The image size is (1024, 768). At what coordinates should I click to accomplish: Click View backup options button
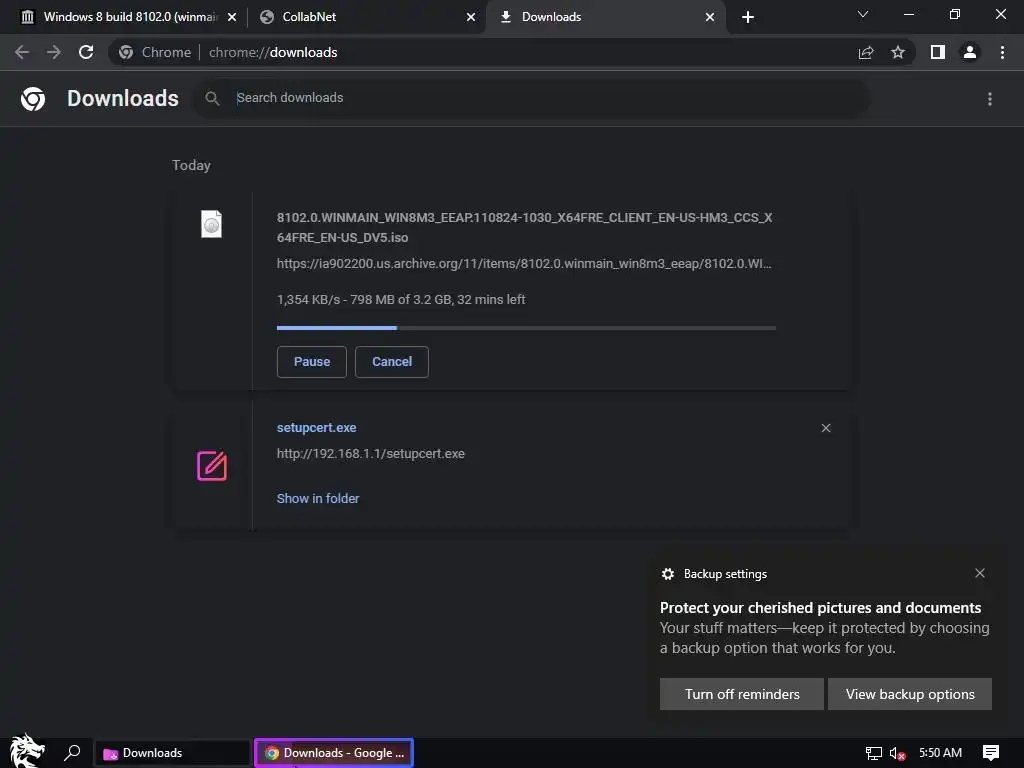point(910,694)
